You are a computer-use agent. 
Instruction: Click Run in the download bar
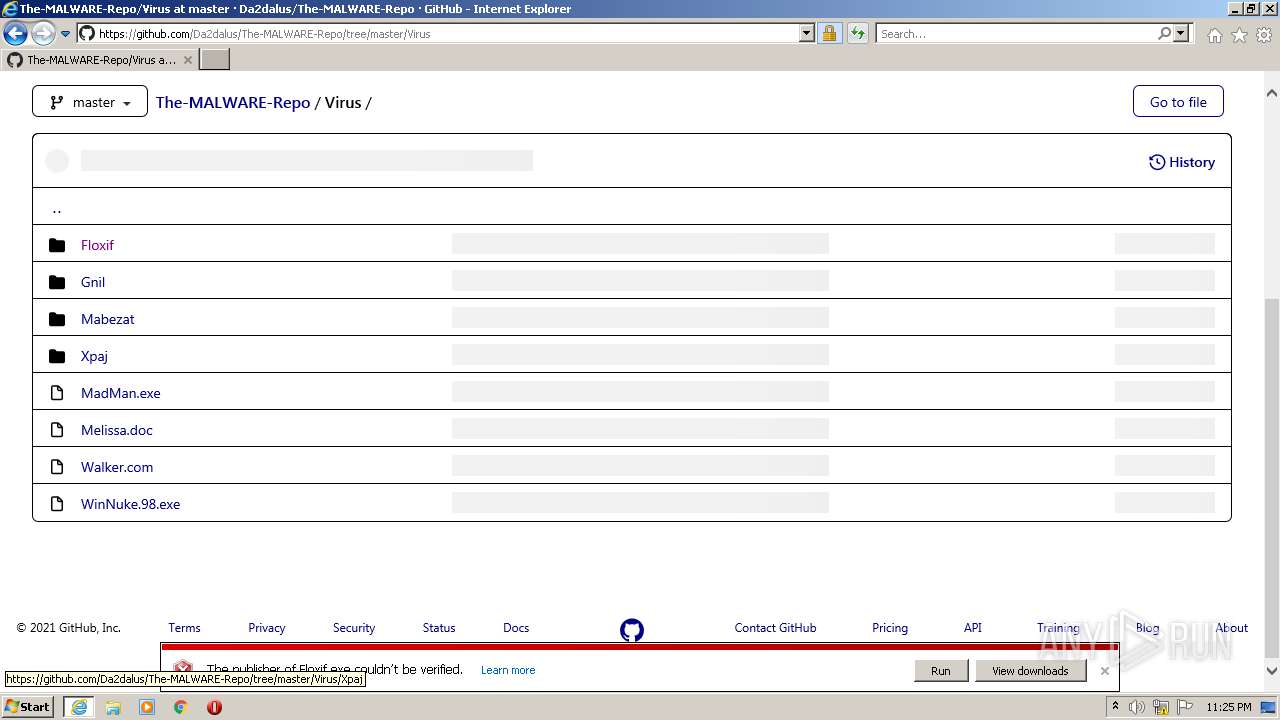click(940, 671)
